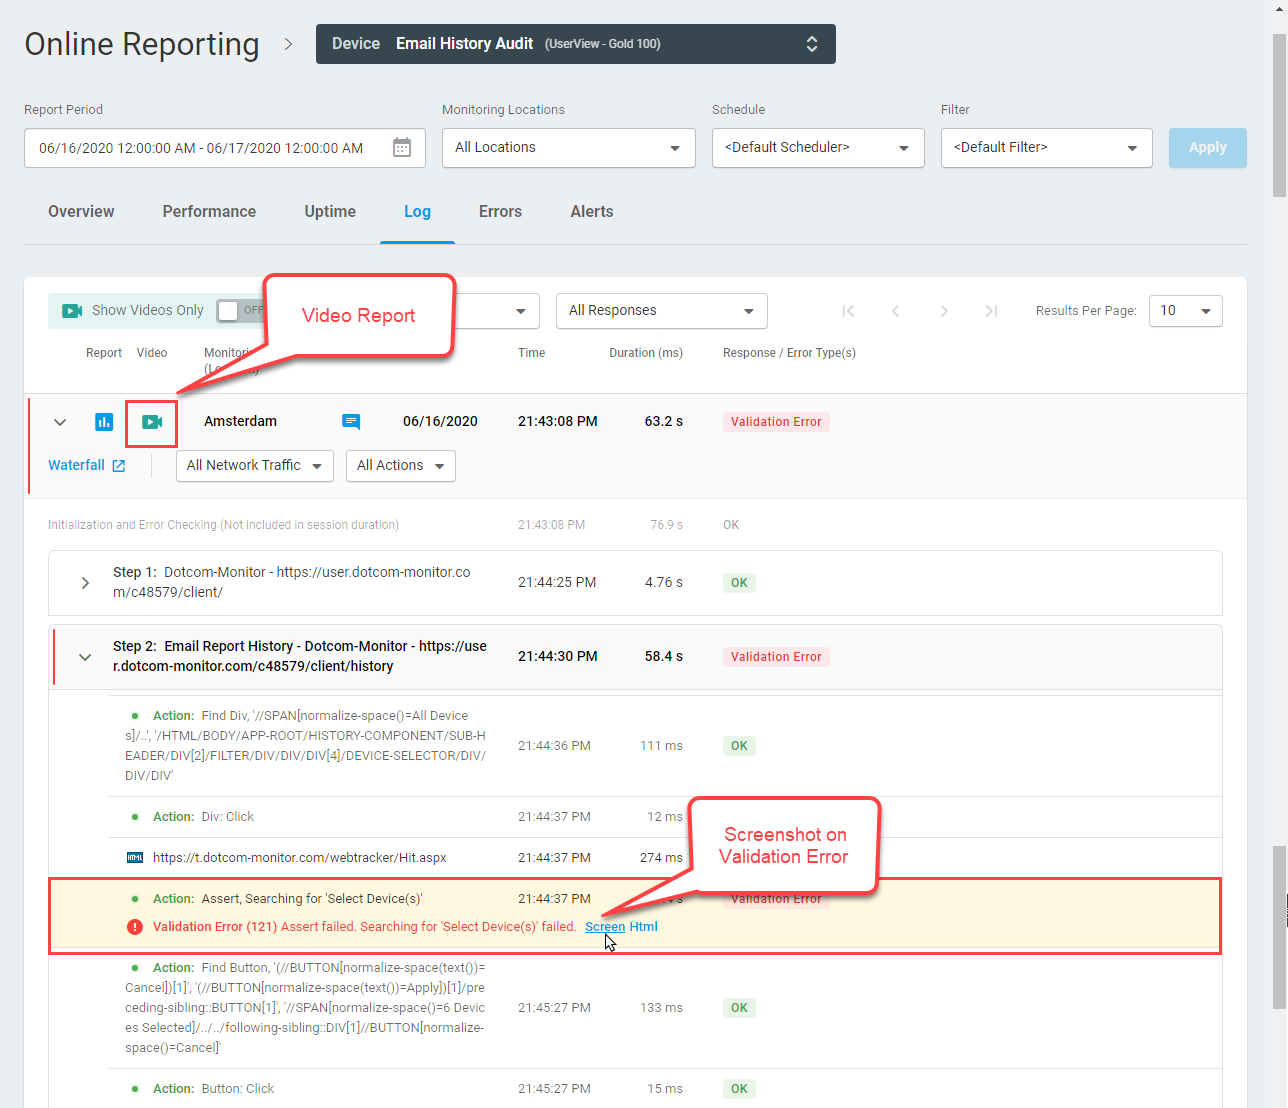Jump to last results page arrow
The height and width of the screenshot is (1108, 1288).
991,311
